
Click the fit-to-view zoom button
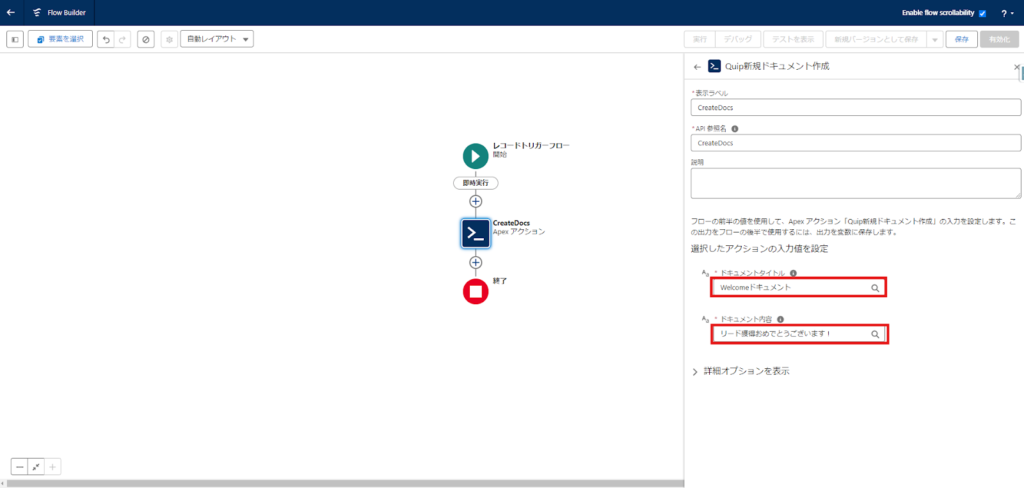[x=36, y=466]
